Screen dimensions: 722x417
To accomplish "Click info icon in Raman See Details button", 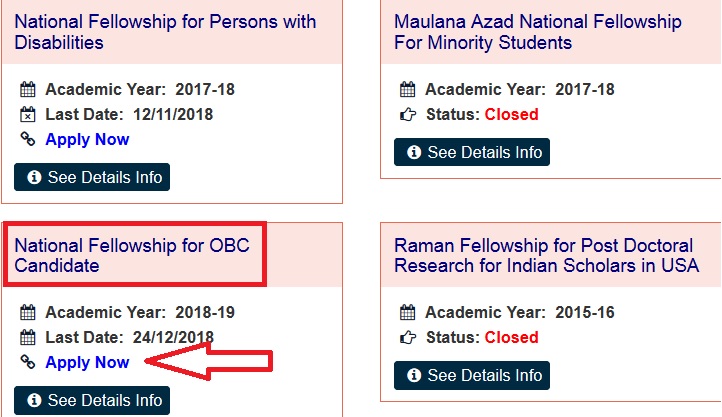I will 413,375.
